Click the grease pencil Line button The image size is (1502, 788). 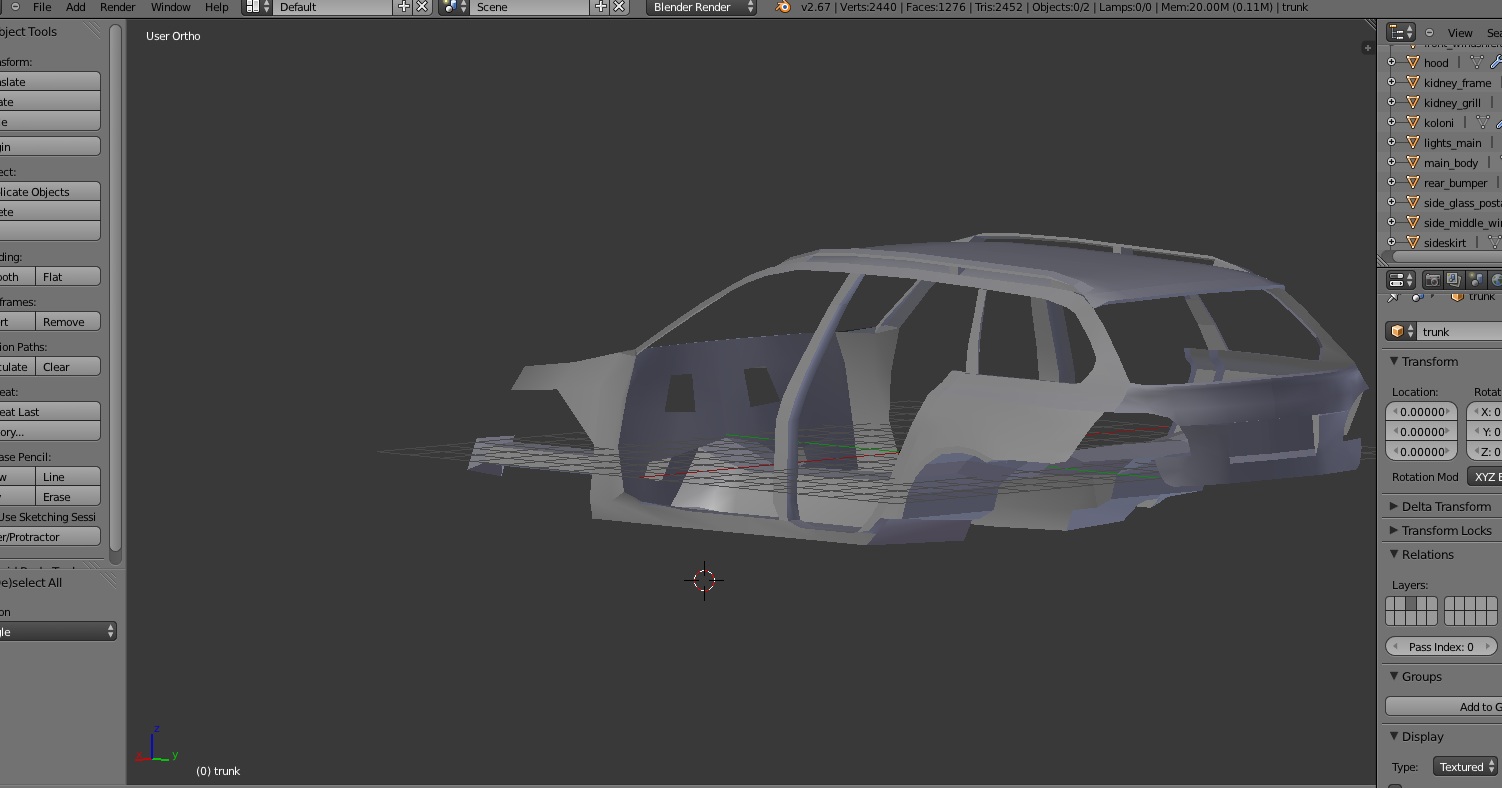pos(68,476)
